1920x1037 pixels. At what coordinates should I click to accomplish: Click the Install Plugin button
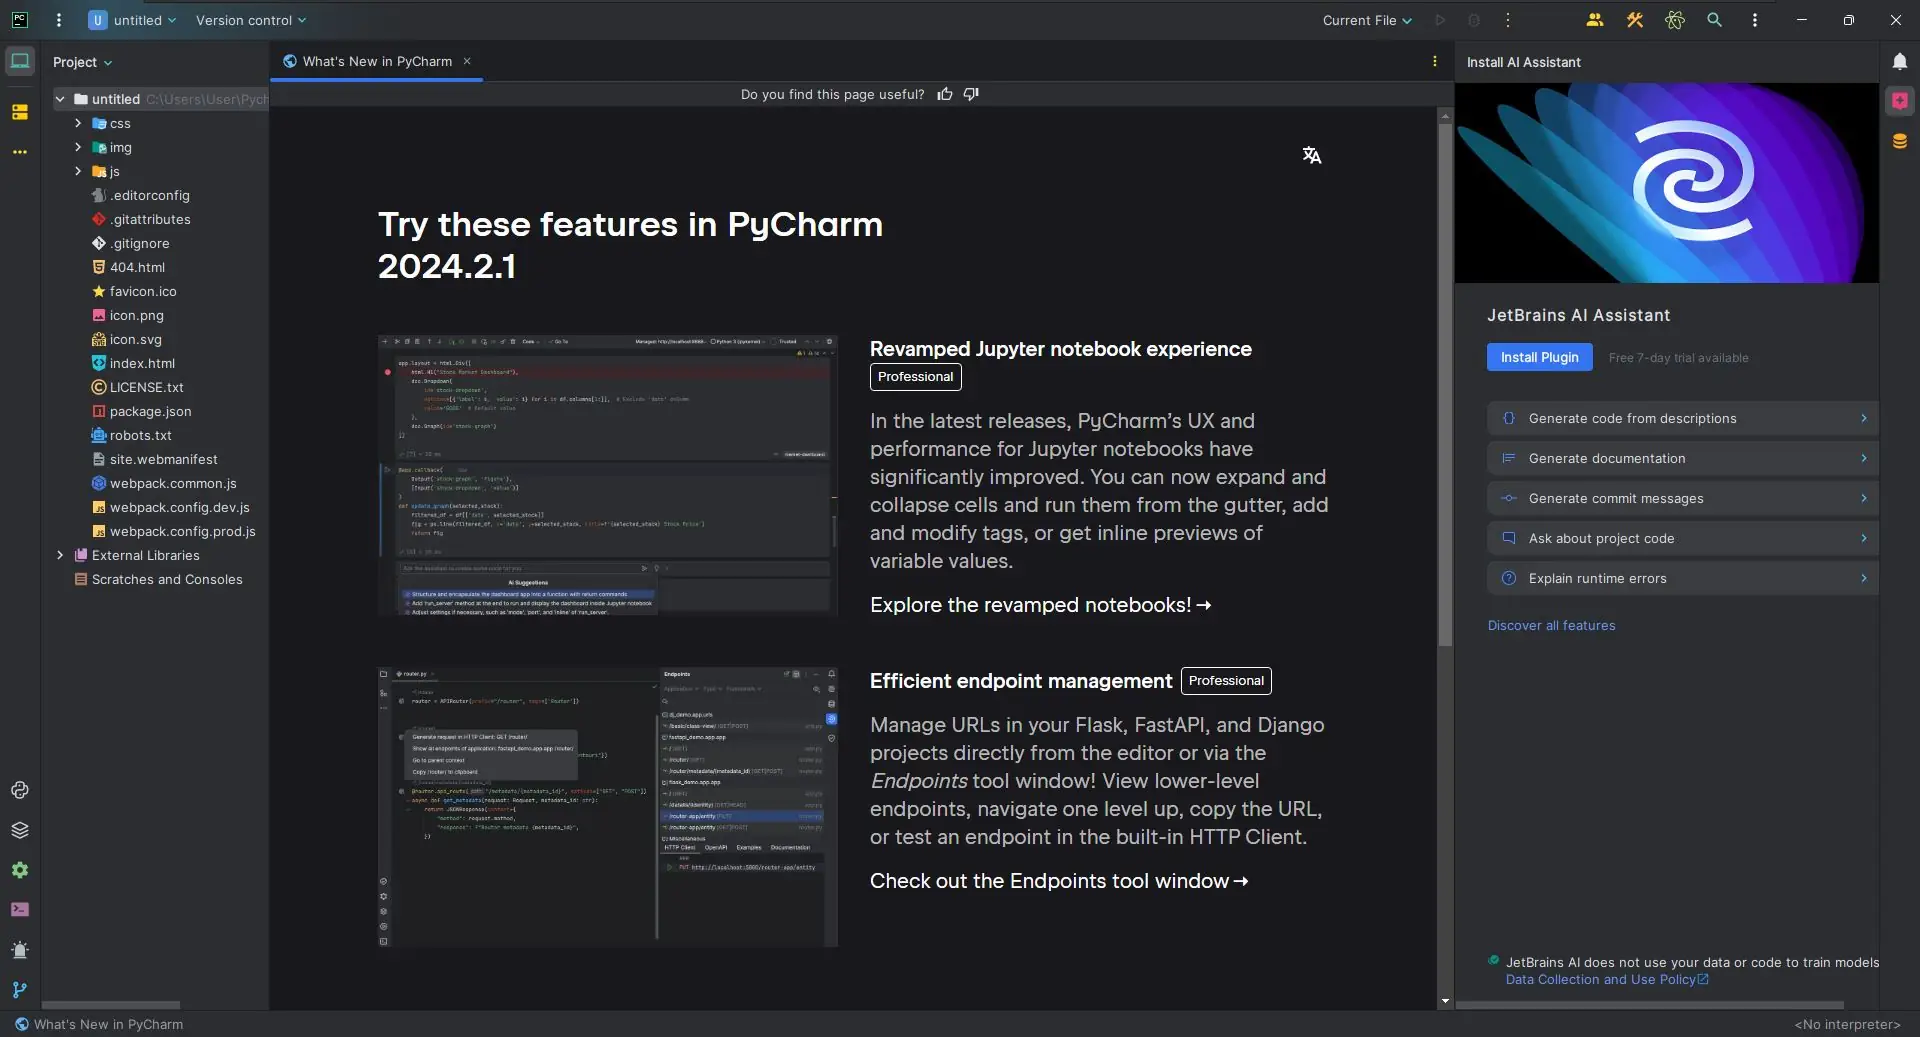point(1539,357)
